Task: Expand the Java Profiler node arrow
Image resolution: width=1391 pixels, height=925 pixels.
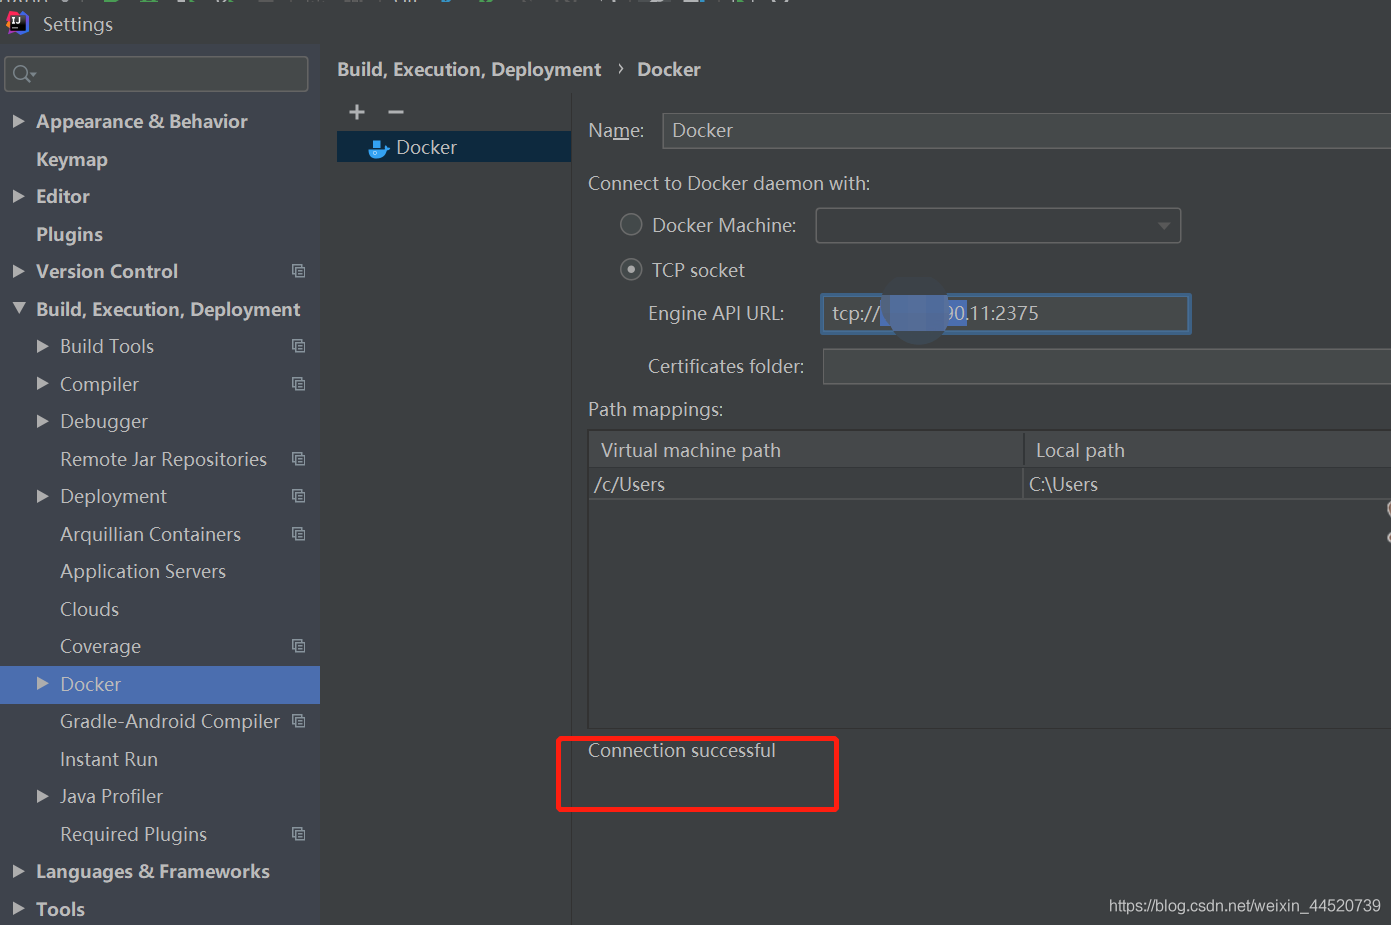Action: (x=42, y=796)
